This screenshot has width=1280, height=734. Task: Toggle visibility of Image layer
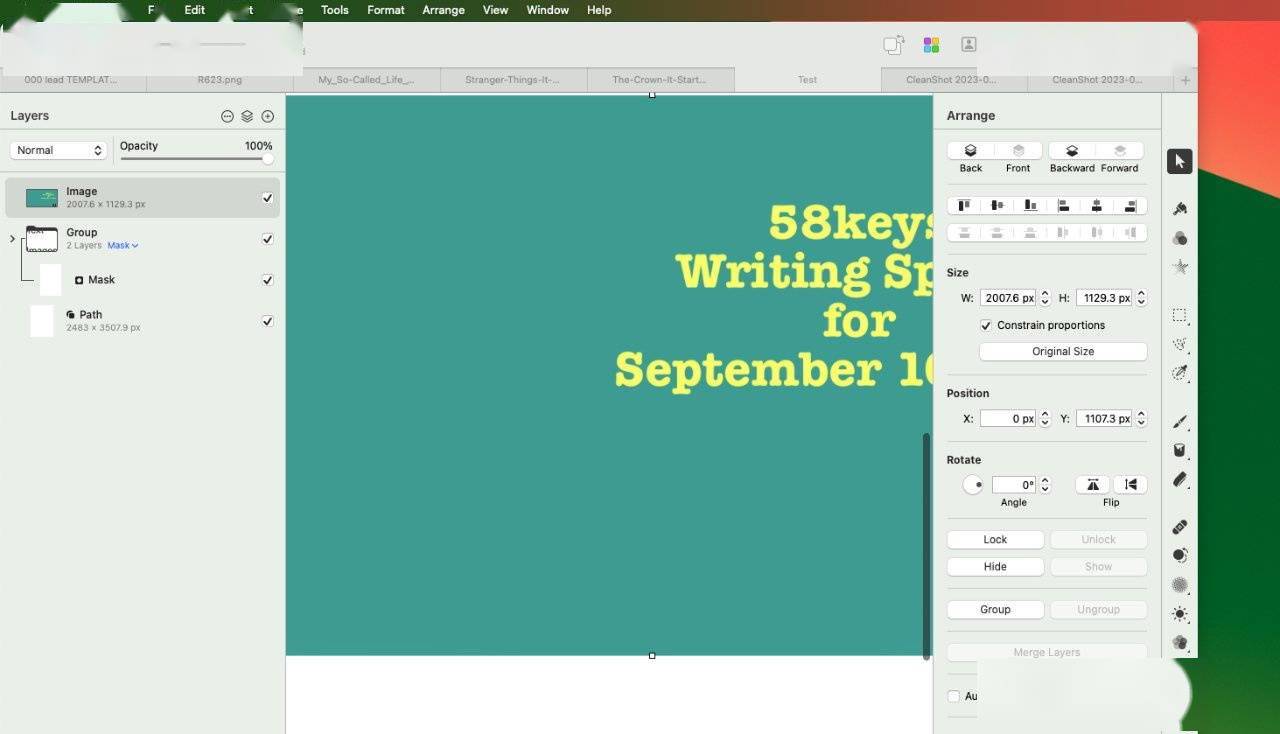267,198
